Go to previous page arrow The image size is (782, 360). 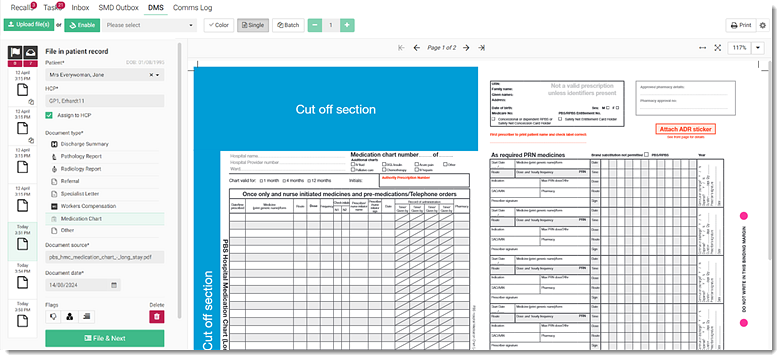[x=417, y=48]
